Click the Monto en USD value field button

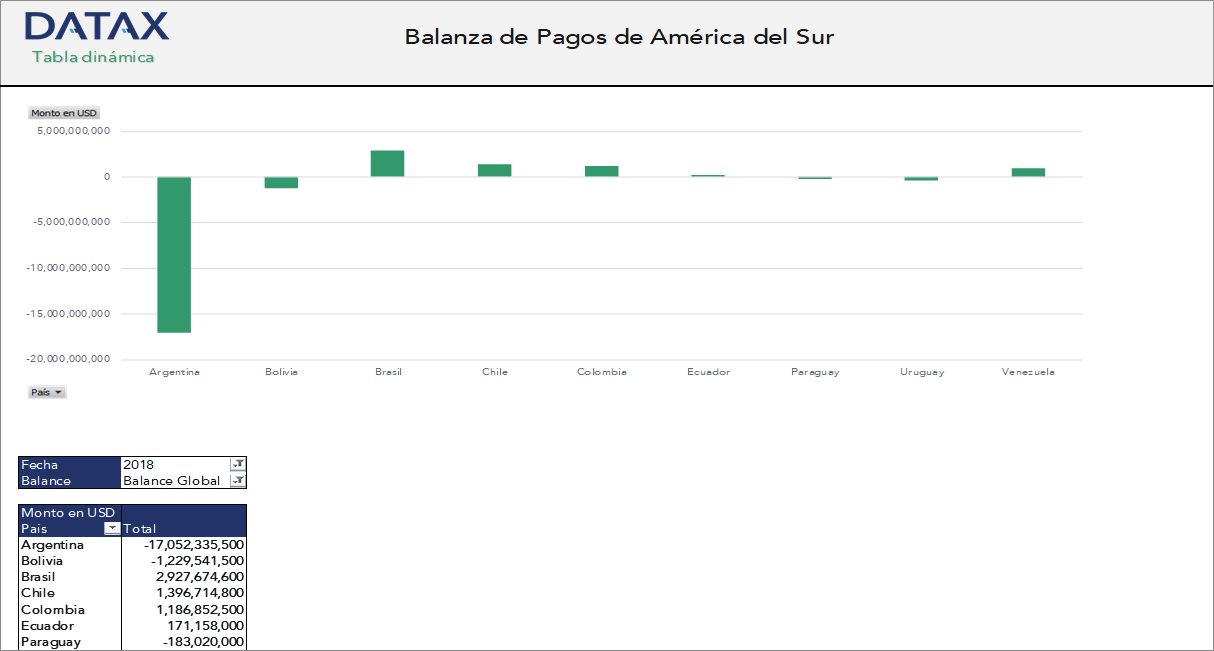(64, 113)
